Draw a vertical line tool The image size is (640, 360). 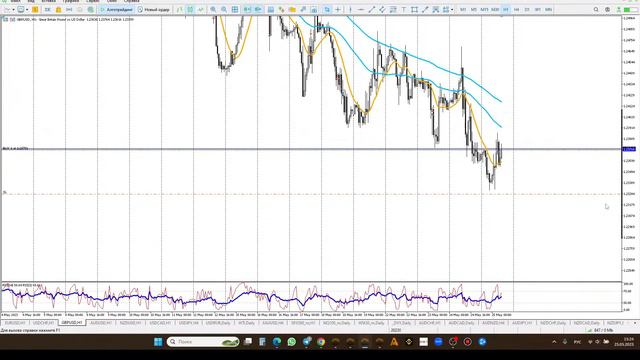(x=350, y=9)
